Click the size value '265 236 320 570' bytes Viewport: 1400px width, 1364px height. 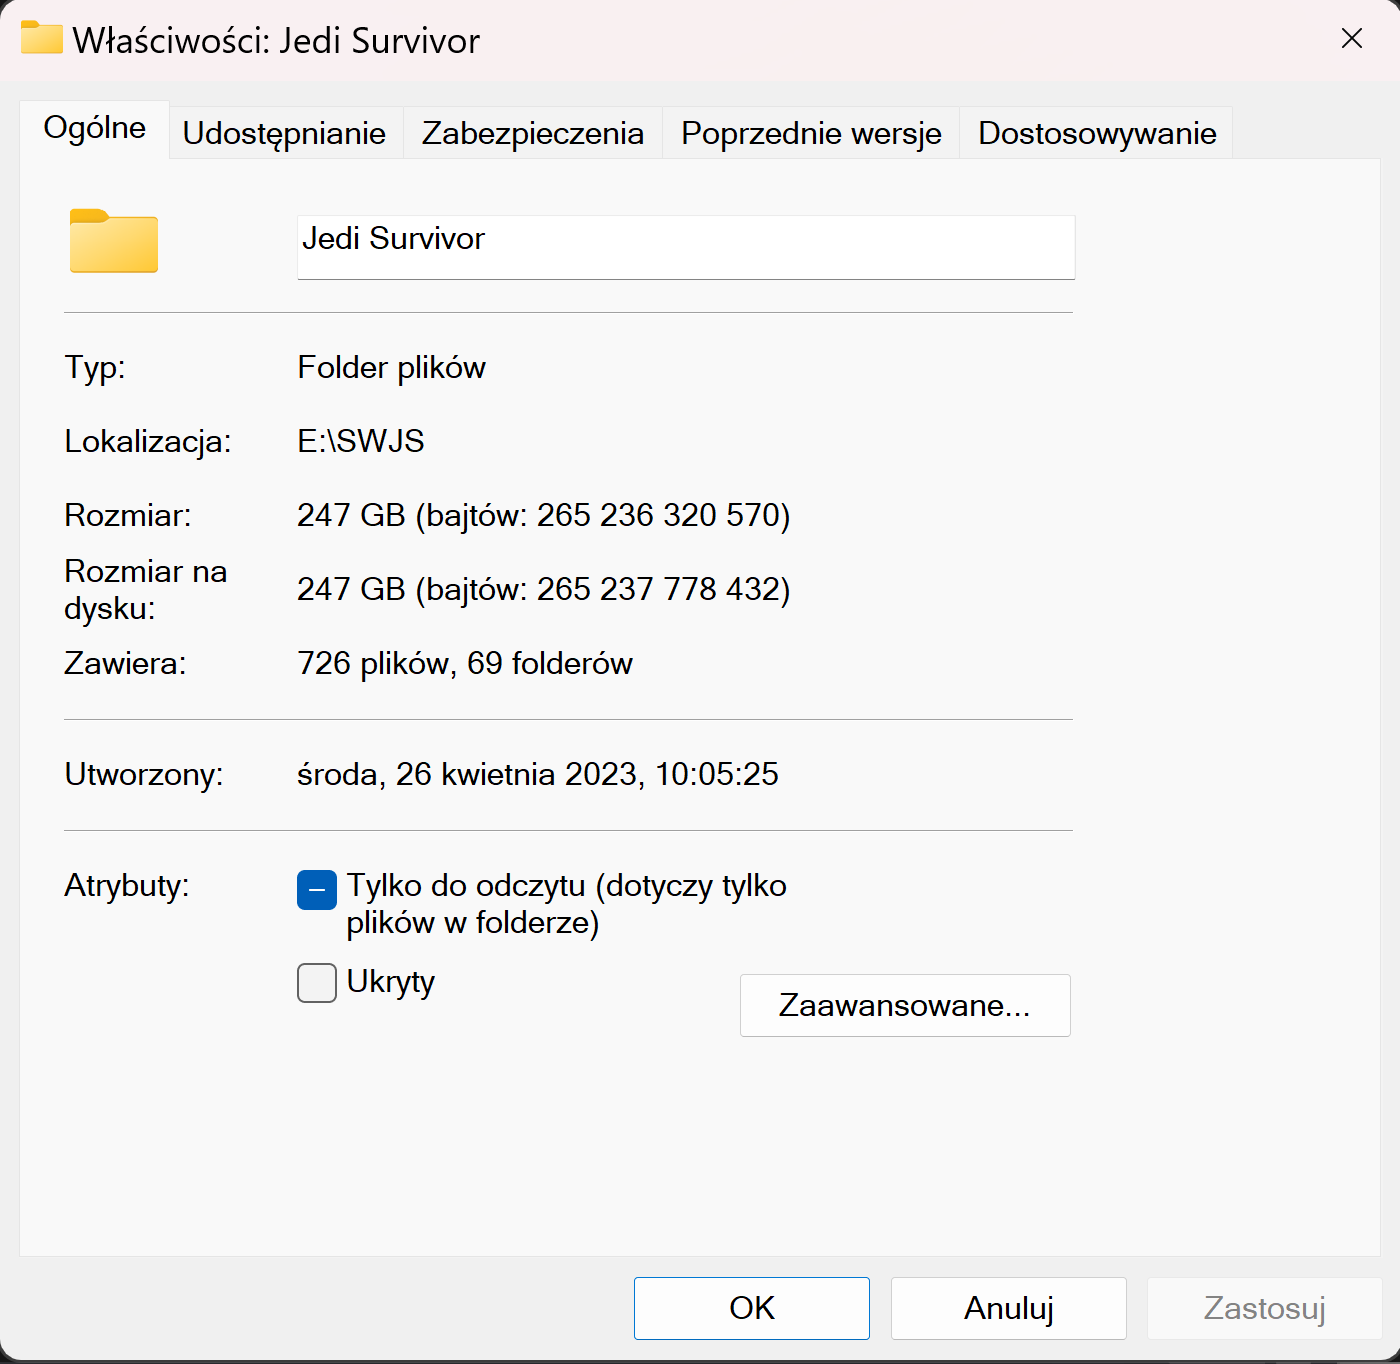pos(659,515)
